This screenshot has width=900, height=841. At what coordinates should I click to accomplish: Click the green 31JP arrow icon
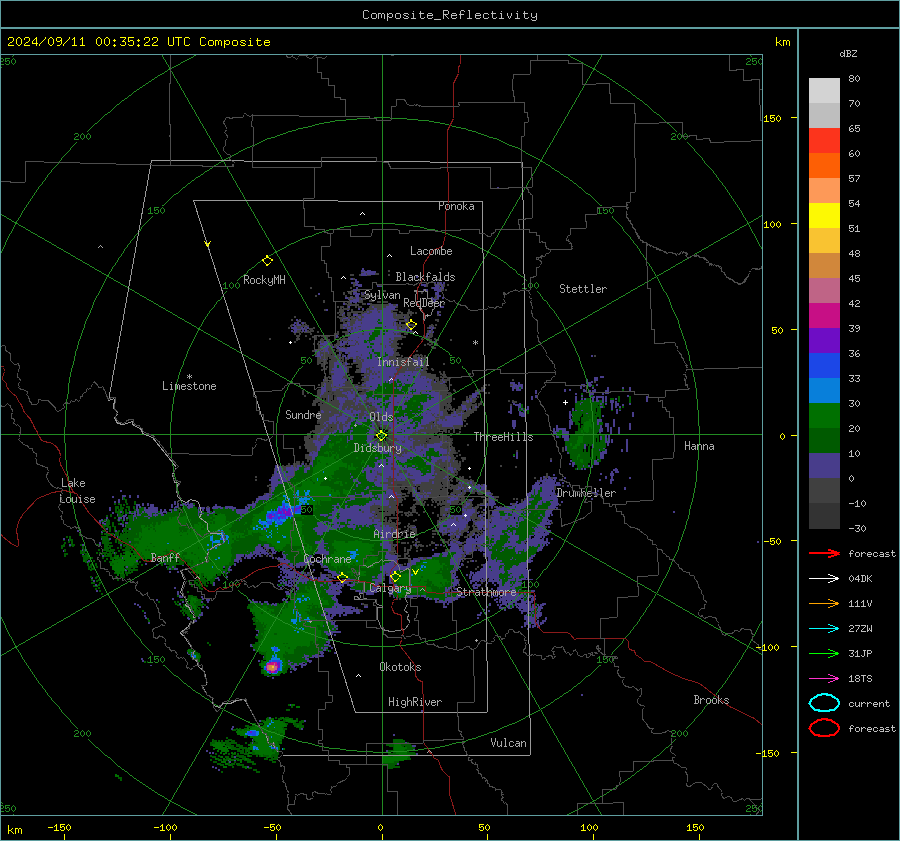824,653
